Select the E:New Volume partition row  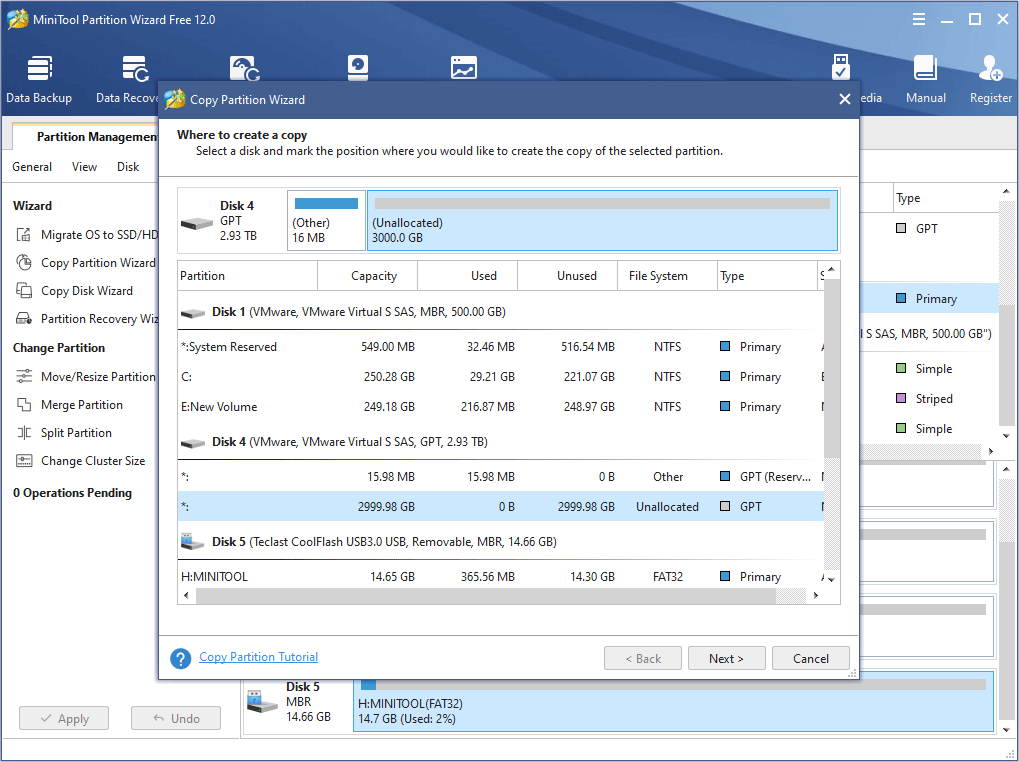click(500, 407)
